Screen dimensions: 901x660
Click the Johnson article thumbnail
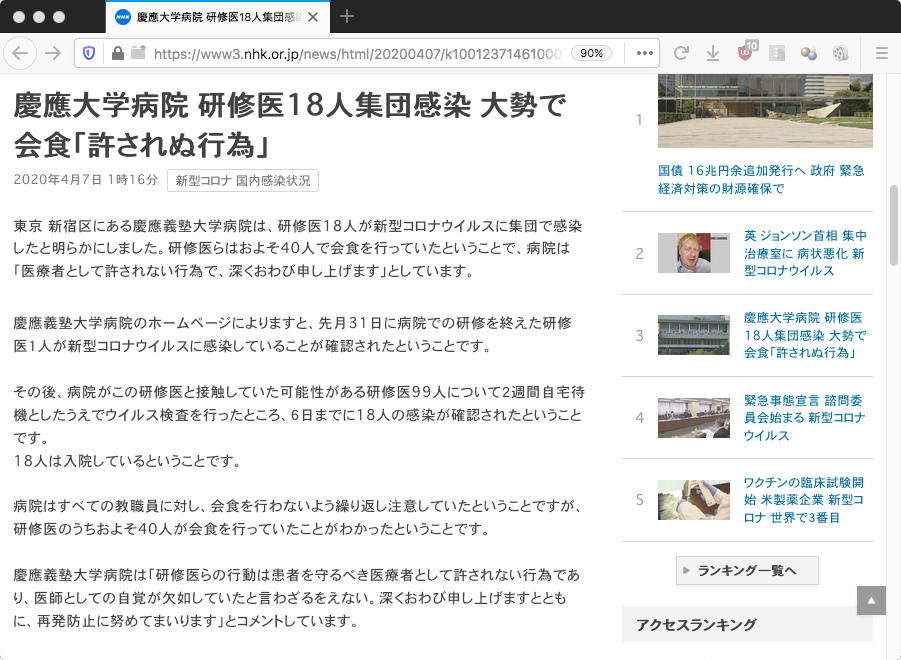tap(694, 253)
